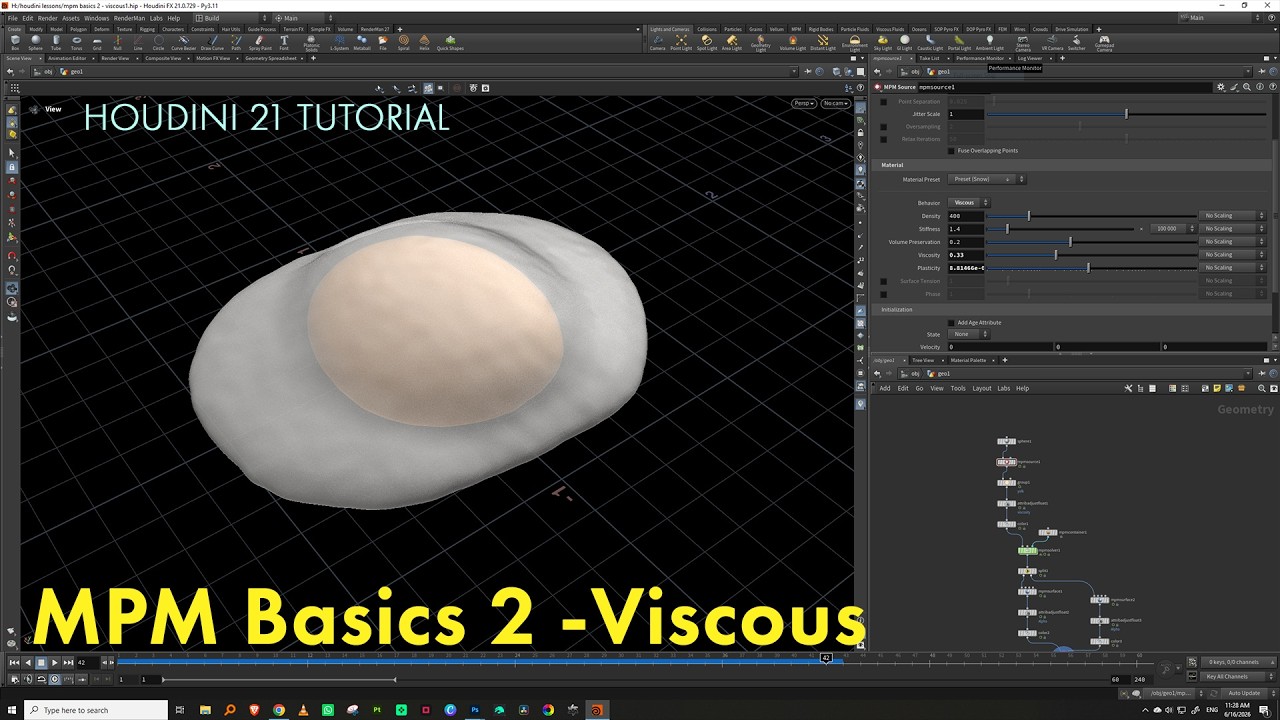Open the Persp viewport camera menu
1280x720 pixels.
[804, 103]
